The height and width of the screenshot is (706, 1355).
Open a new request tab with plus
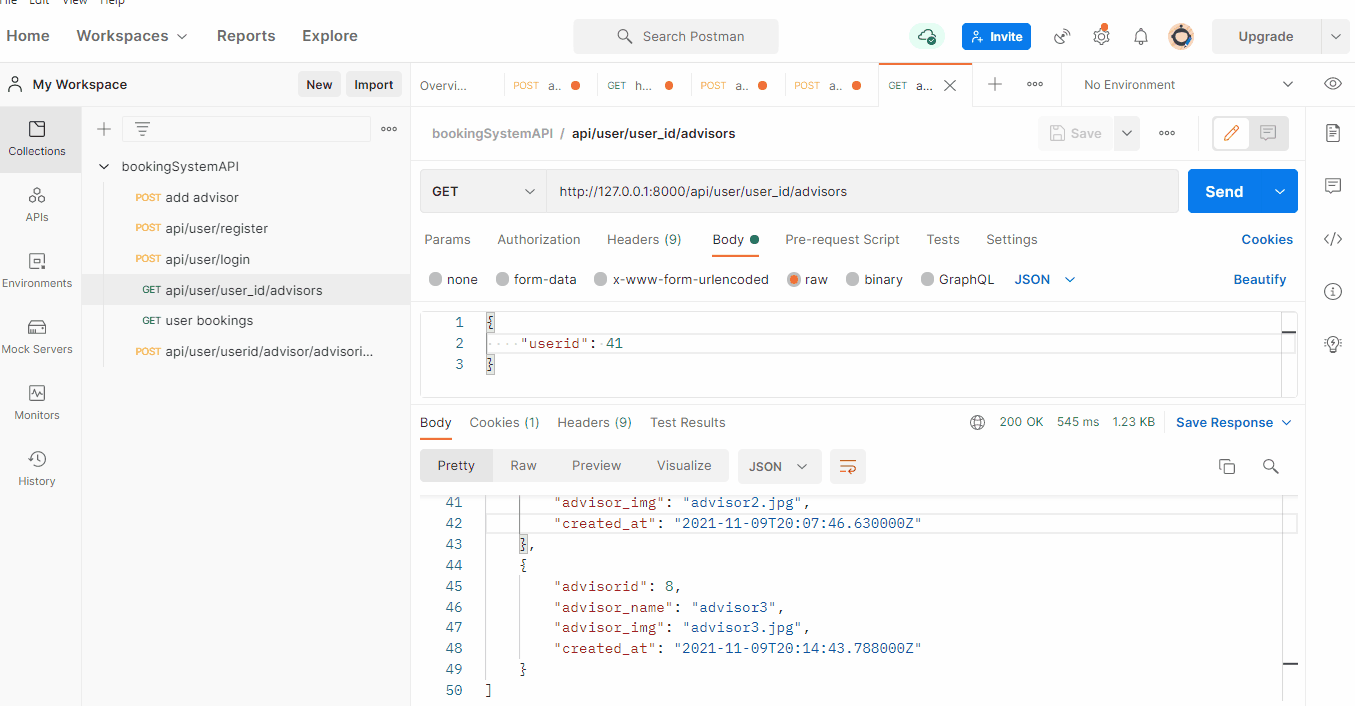pyautogui.click(x=995, y=85)
